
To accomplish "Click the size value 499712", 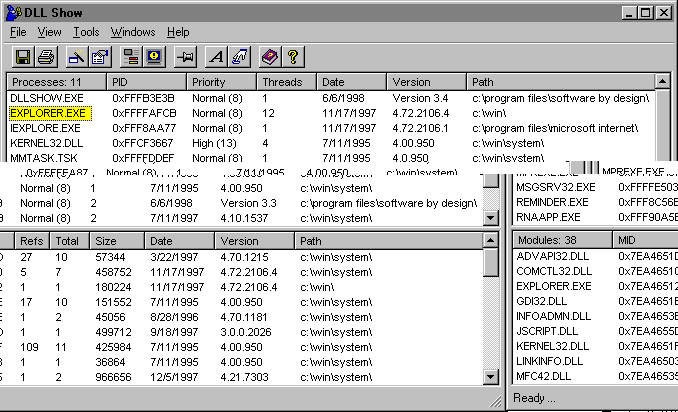I will [x=113, y=332].
